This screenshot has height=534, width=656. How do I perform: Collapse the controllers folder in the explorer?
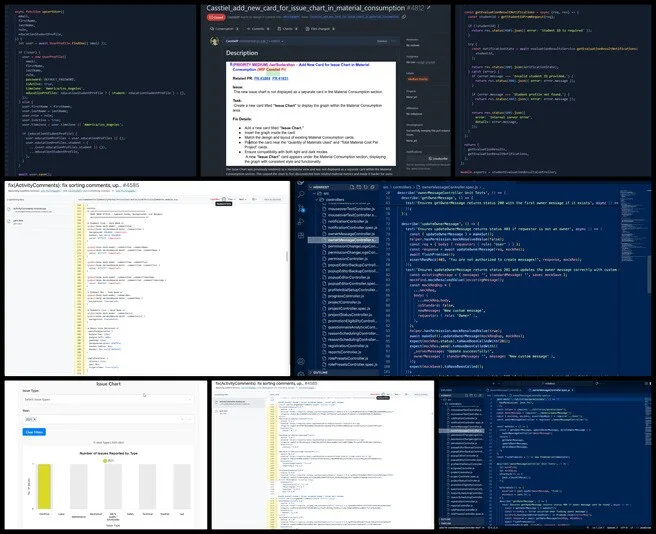[x=334, y=199]
